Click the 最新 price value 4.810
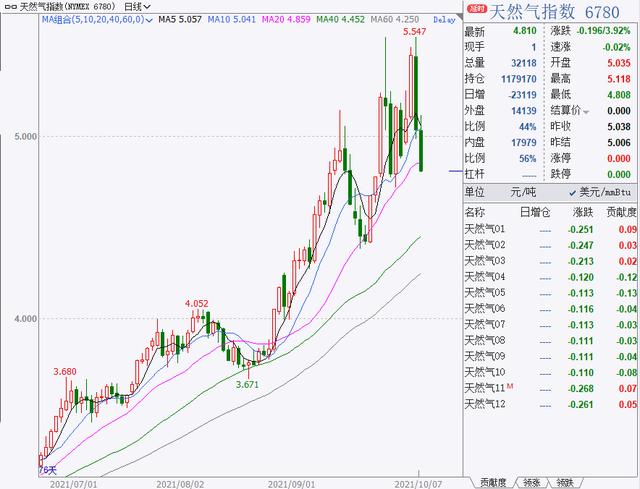Viewport: 640px width, 489px height. pyautogui.click(x=524, y=31)
